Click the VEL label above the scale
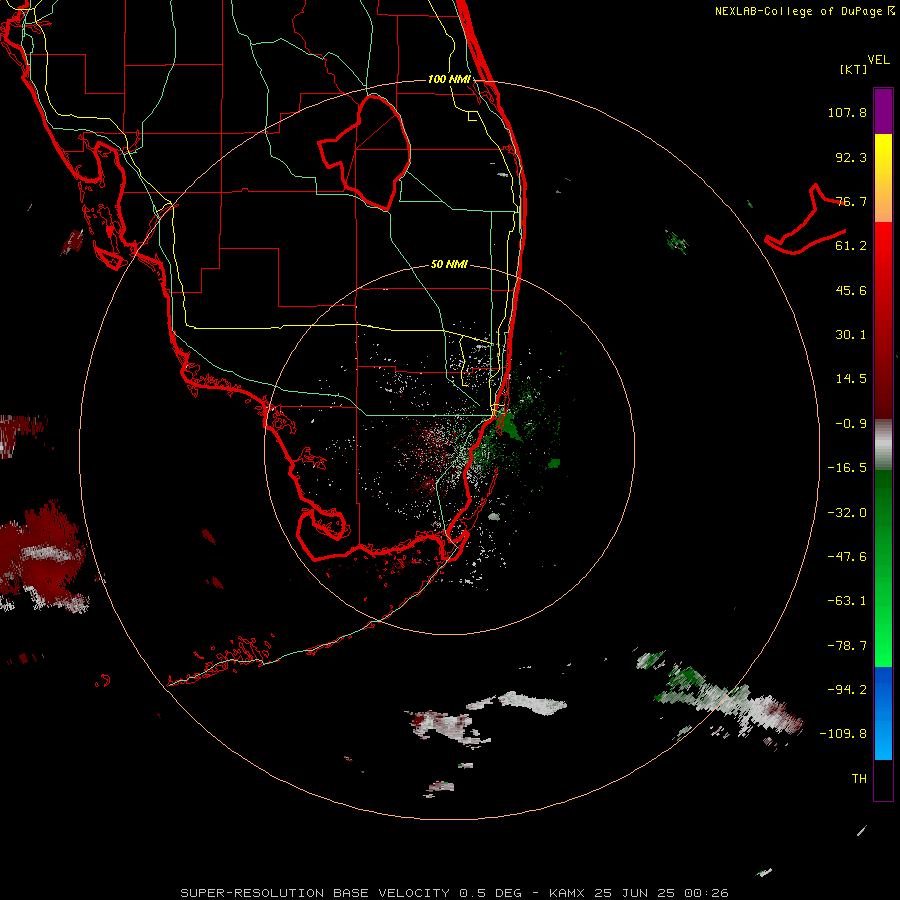The height and width of the screenshot is (900, 900). (878, 60)
